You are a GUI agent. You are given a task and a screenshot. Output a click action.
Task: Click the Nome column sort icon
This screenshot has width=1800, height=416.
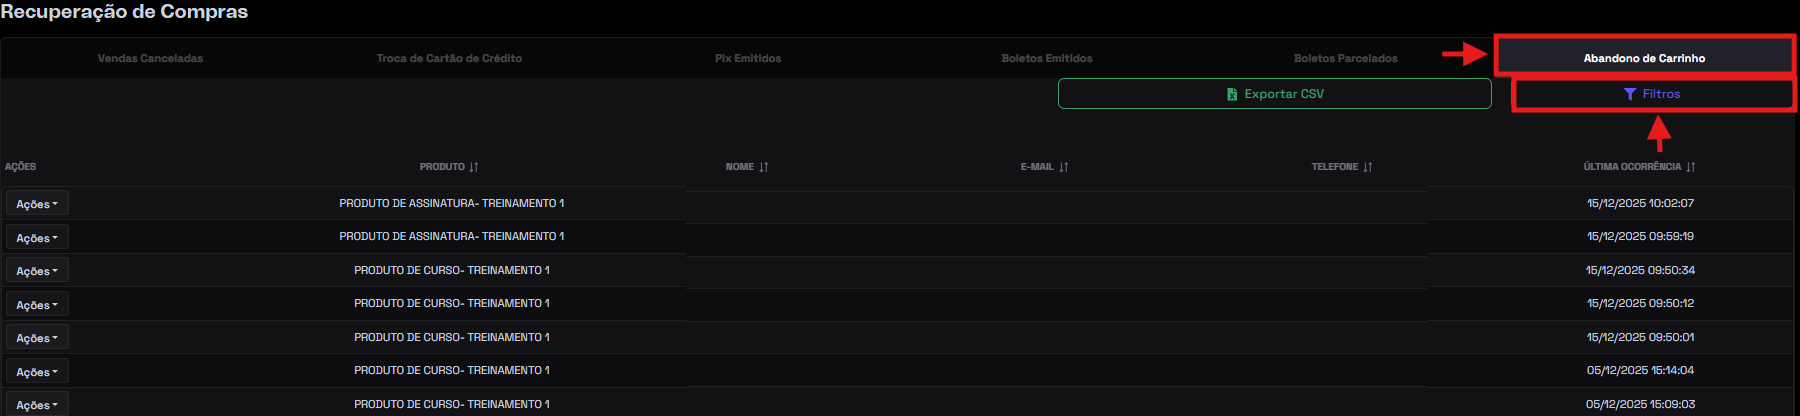pos(764,167)
